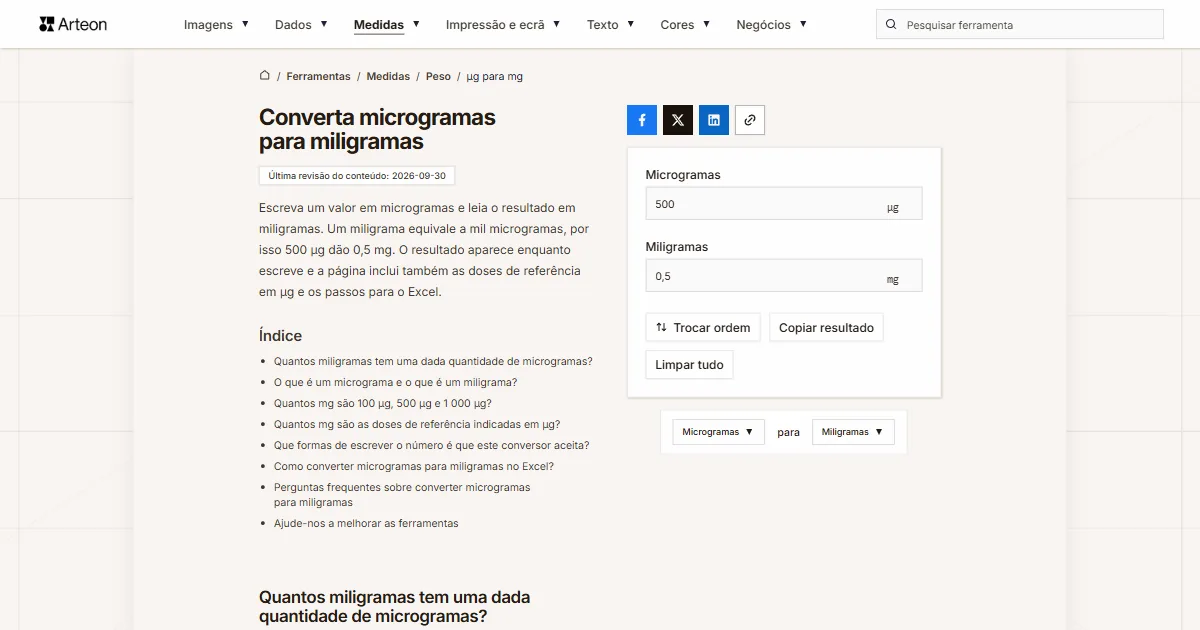Go to Medidas breadcrumb link
The width and height of the screenshot is (1200, 630).
[388, 76]
